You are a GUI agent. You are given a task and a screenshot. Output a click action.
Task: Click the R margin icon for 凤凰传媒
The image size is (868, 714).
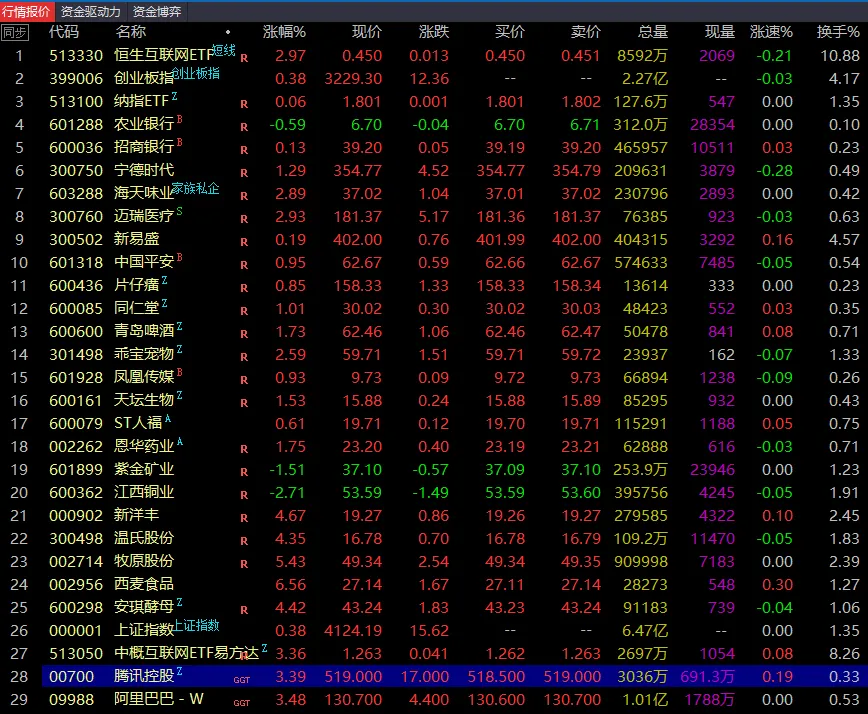click(x=244, y=380)
